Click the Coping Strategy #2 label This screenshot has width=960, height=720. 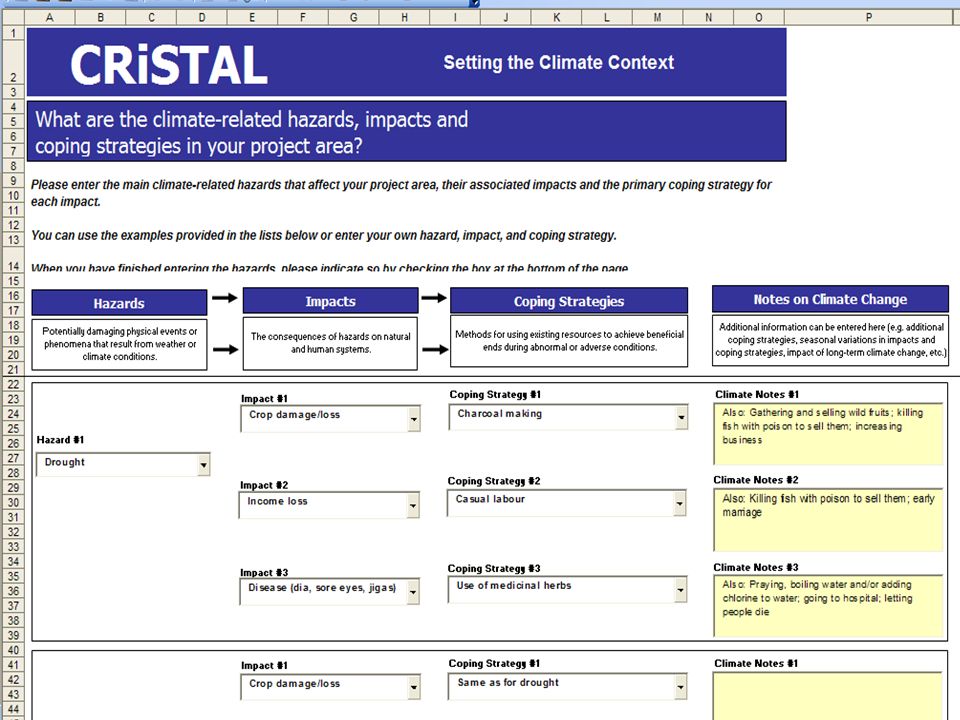pyautogui.click(x=494, y=481)
